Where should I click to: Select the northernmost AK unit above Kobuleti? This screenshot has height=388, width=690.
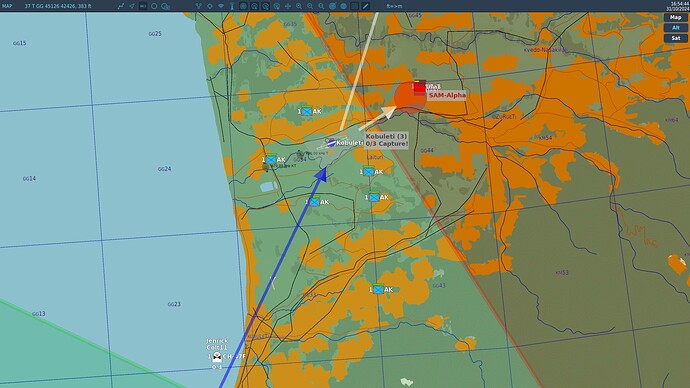pos(307,111)
